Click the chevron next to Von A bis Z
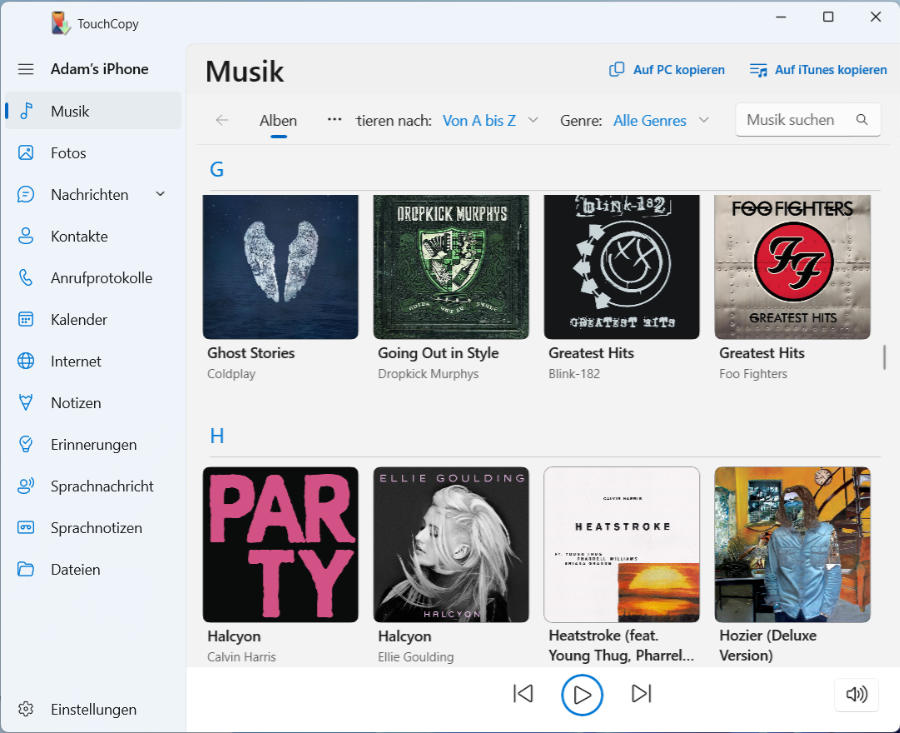900x733 pixels. (533, 120)
